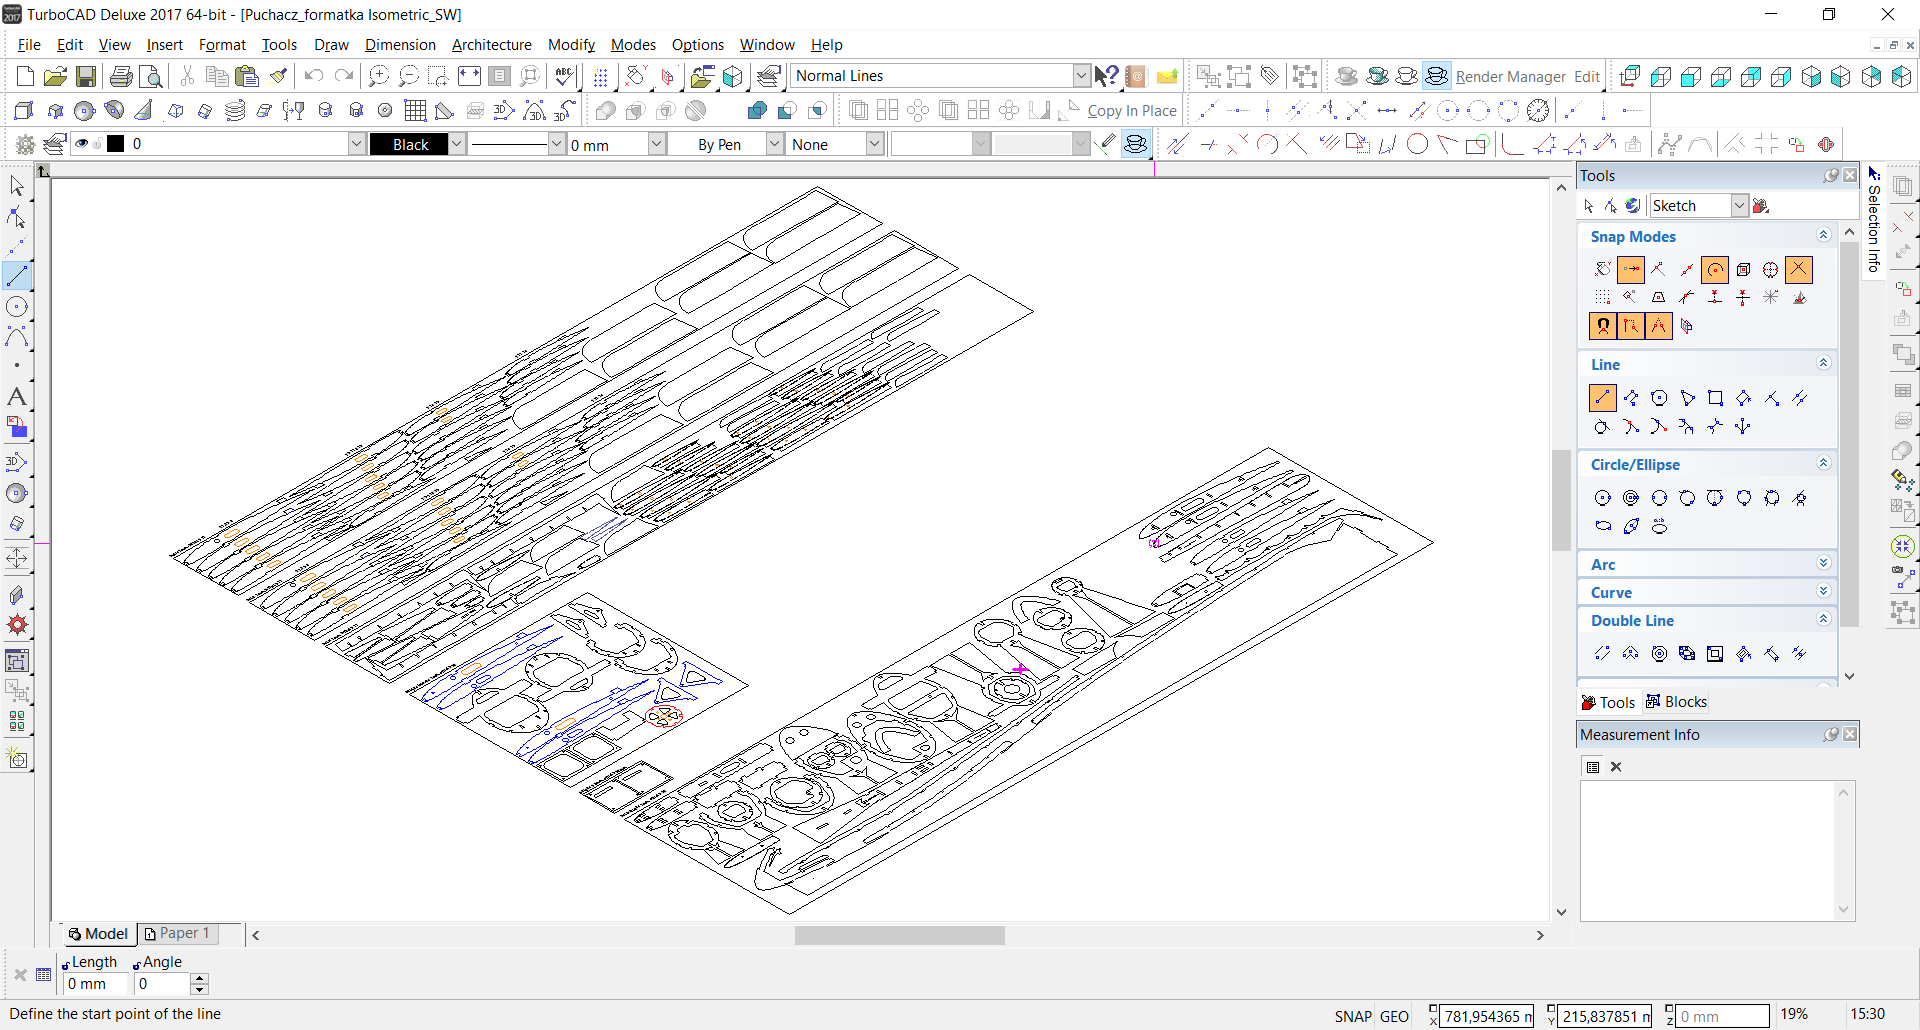
Task: Open the Black pen color swatch
Action: click(409, 144)
